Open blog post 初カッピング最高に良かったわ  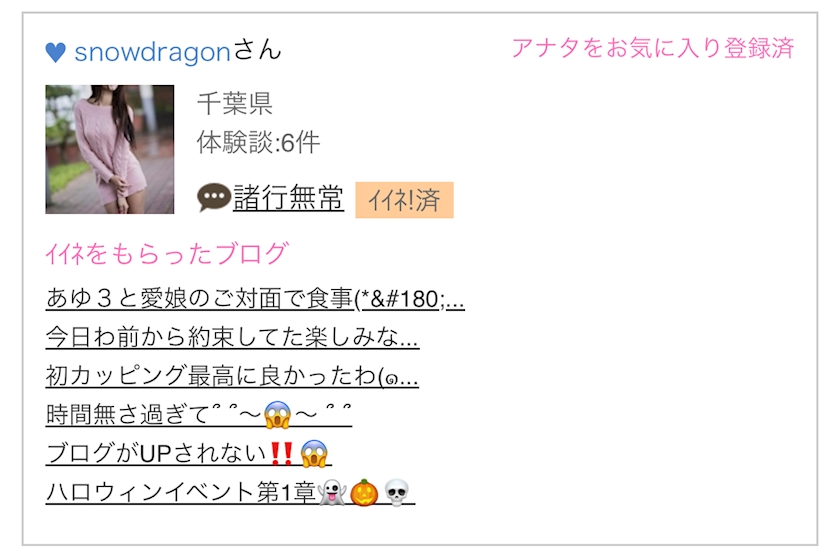(232, 376)
